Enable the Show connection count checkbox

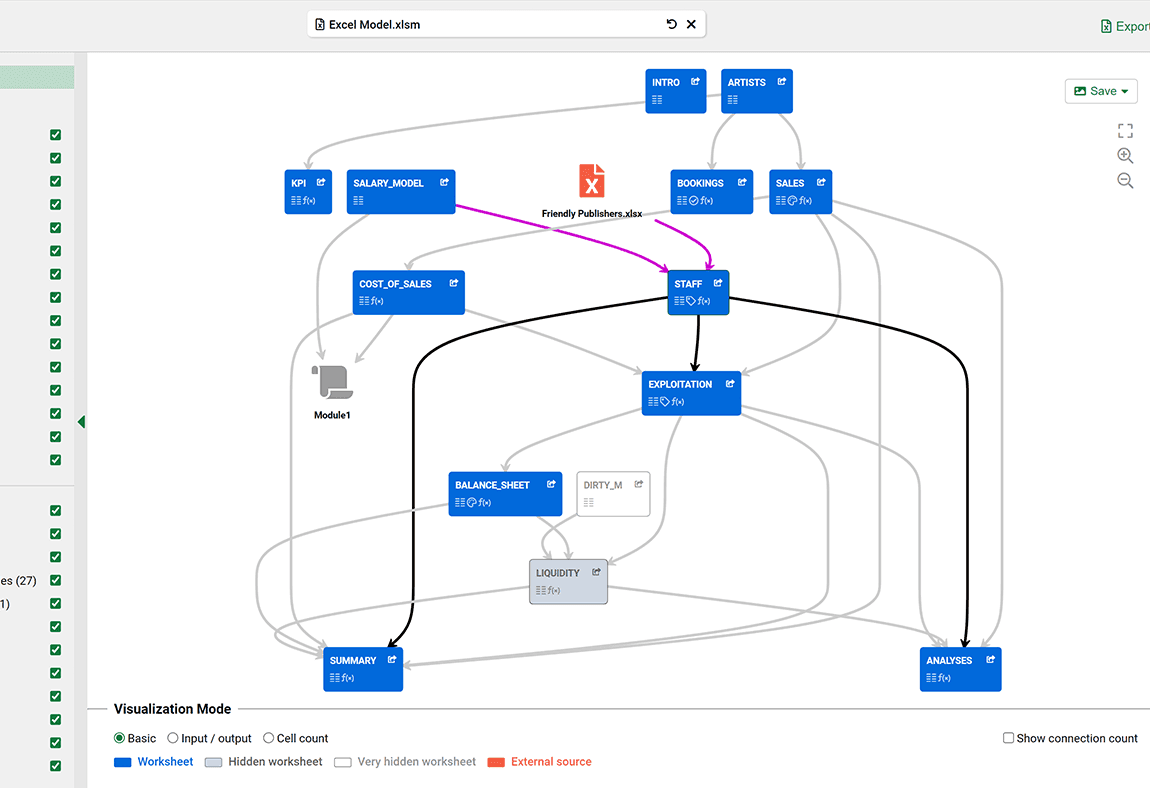pos(1008,737)
